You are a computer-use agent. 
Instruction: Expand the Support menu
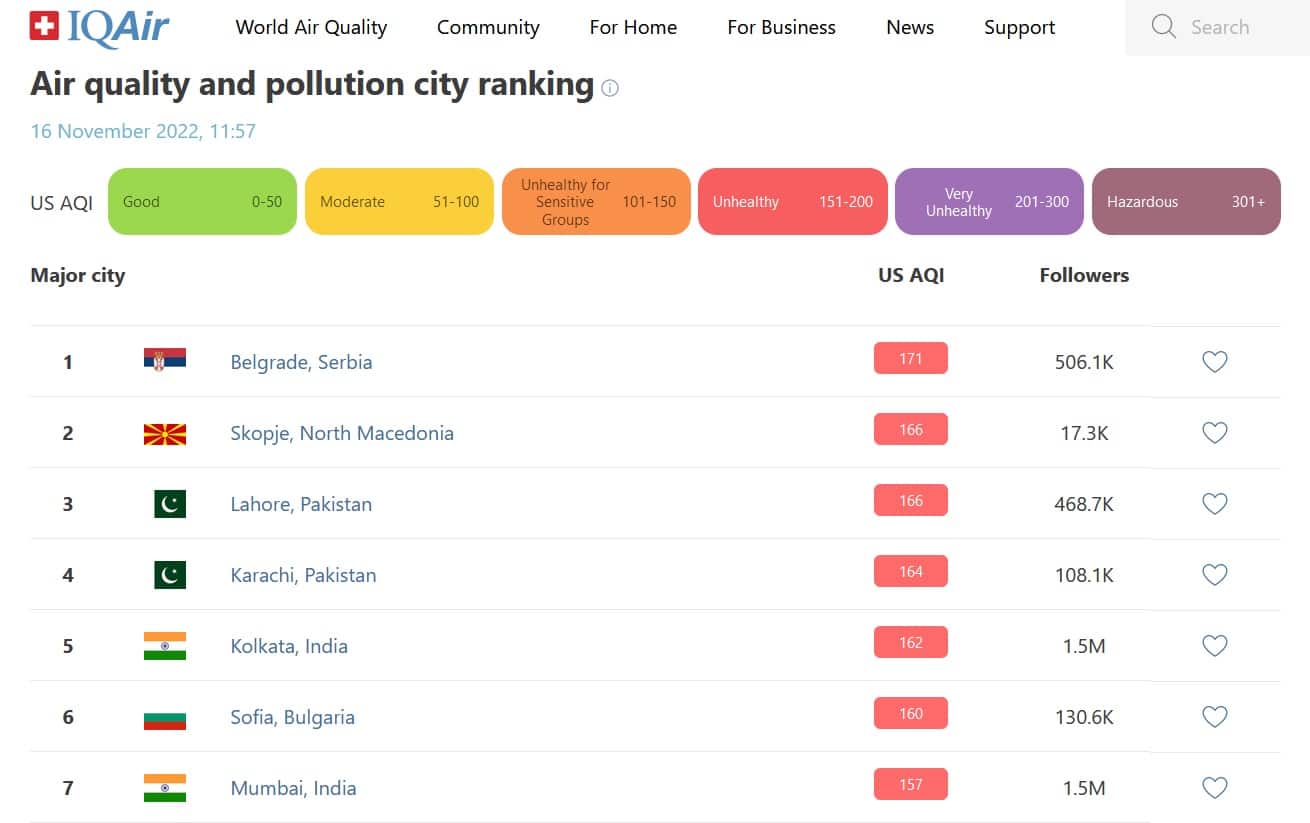1019,28
